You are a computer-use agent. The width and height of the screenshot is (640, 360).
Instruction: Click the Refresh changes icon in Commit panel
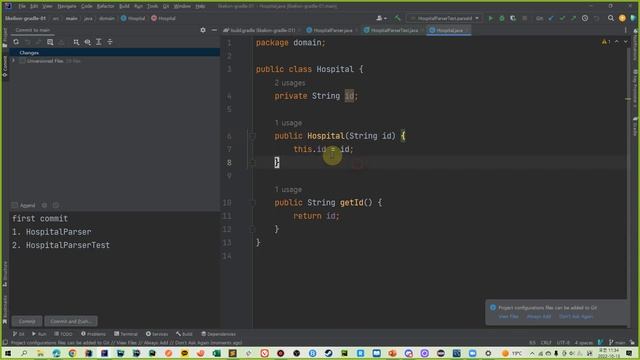click(16, 42)
